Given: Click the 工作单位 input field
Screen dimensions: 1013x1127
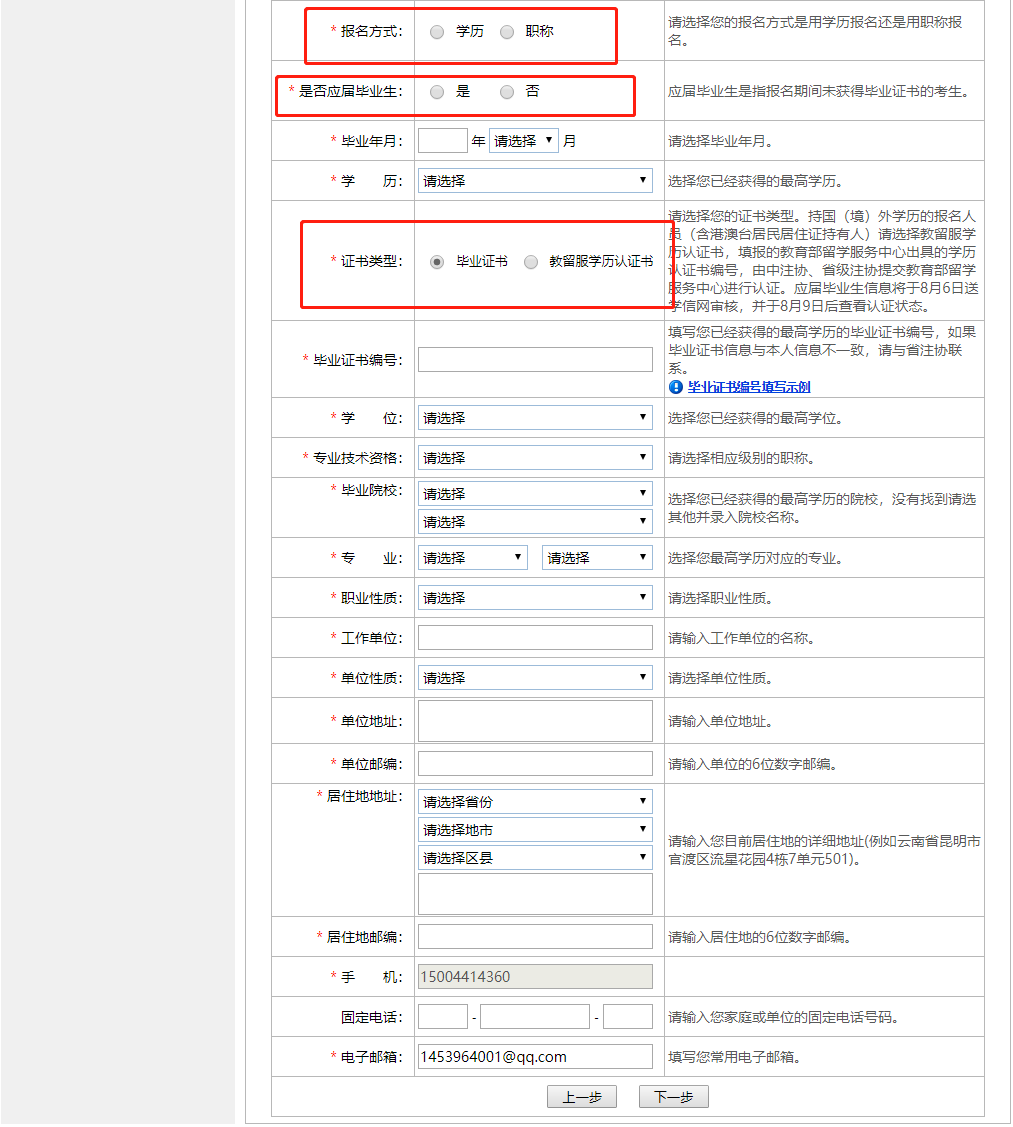Looking at the screenshot, I should (535, 637).
